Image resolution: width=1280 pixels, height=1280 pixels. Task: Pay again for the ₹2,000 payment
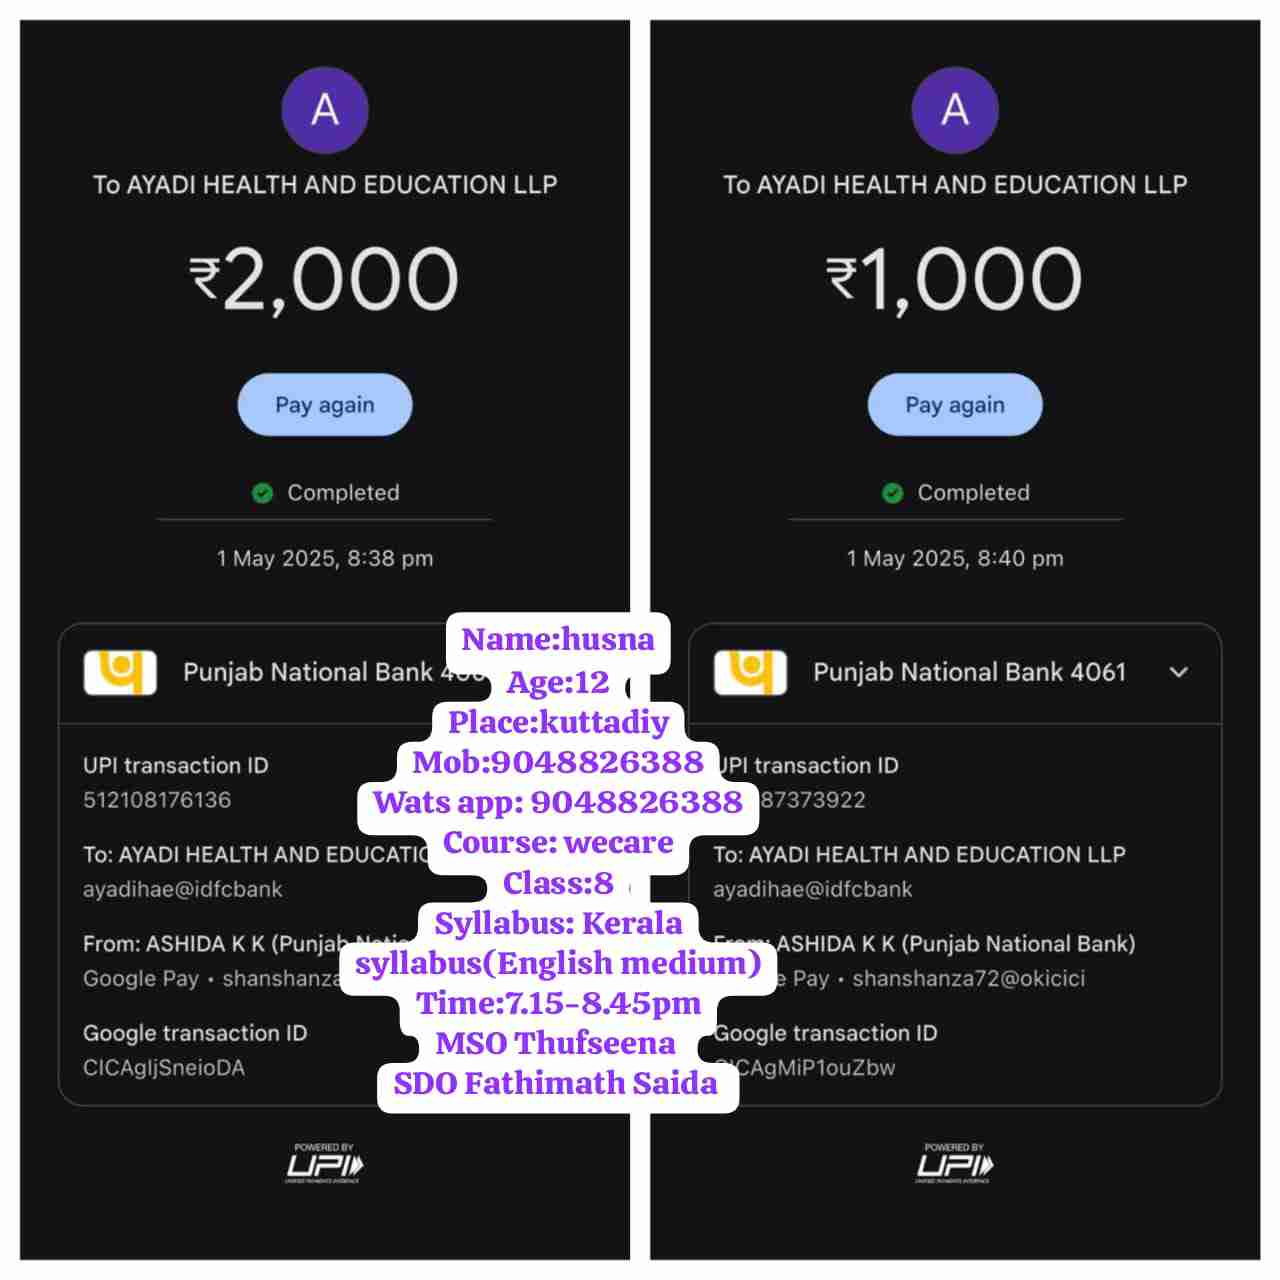point(325,405)
